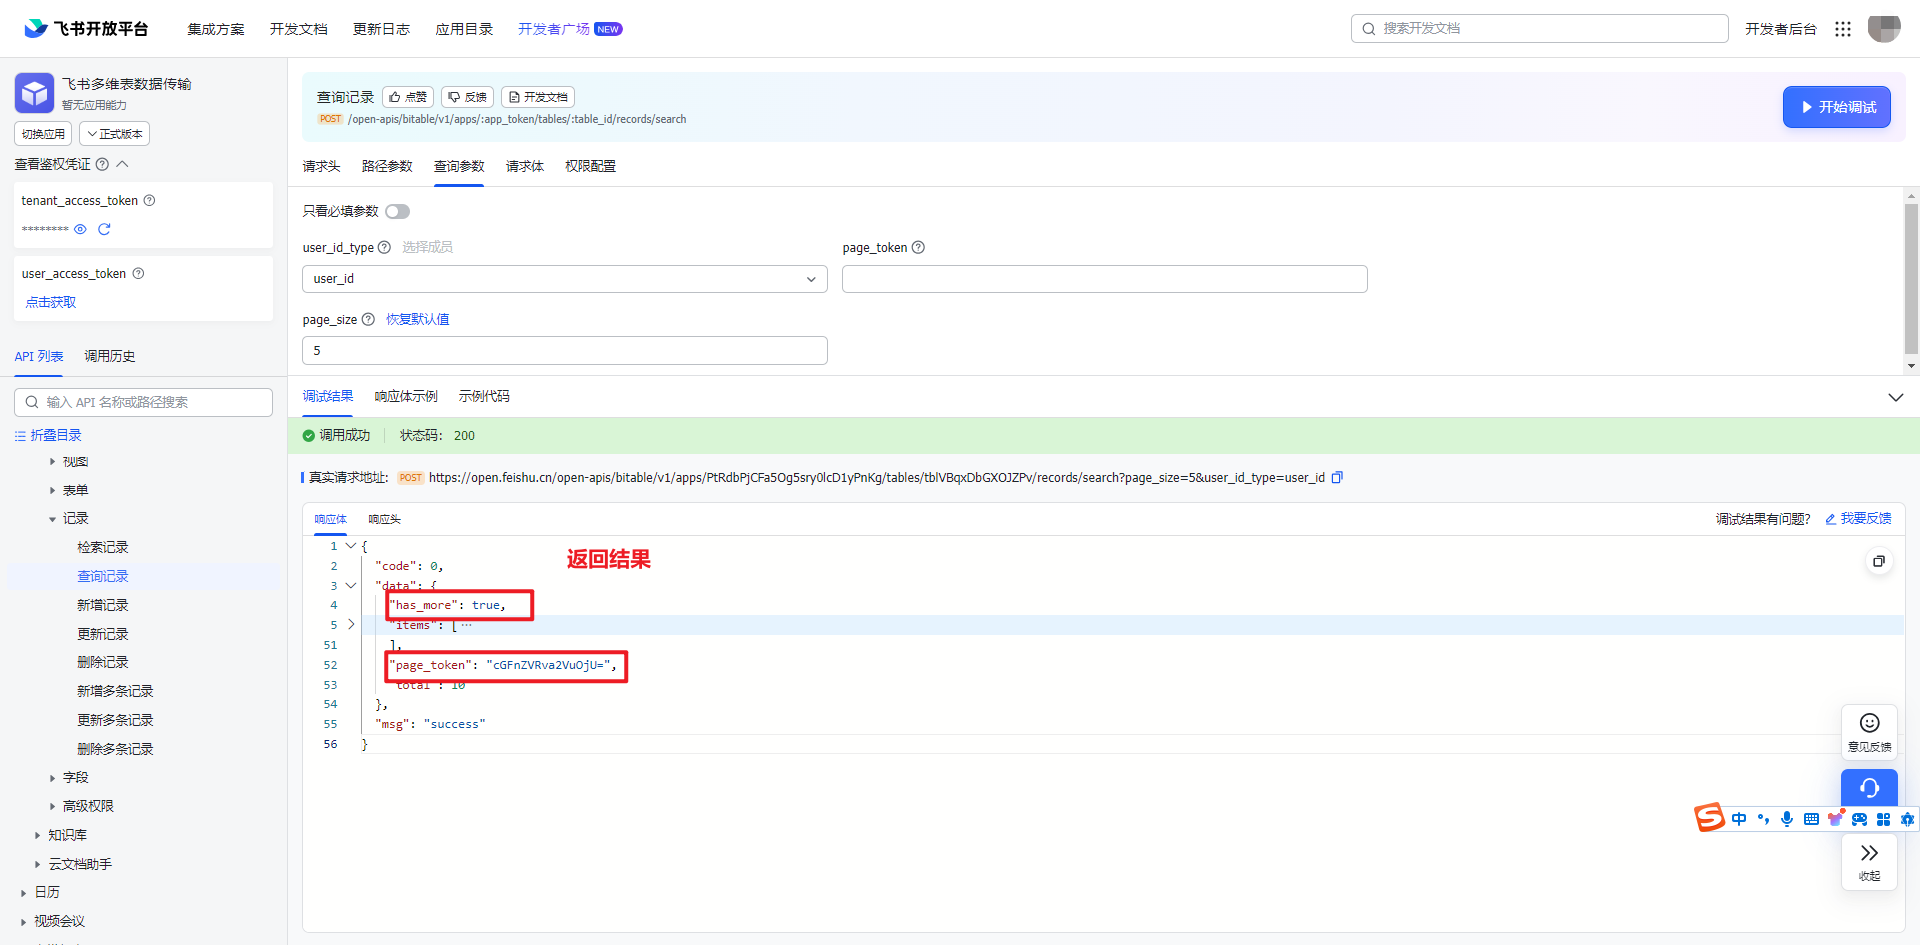This screenshot has width=1920, height=945.
Task: Open Sogou soft keyboard
Action: click(1811, 819)
